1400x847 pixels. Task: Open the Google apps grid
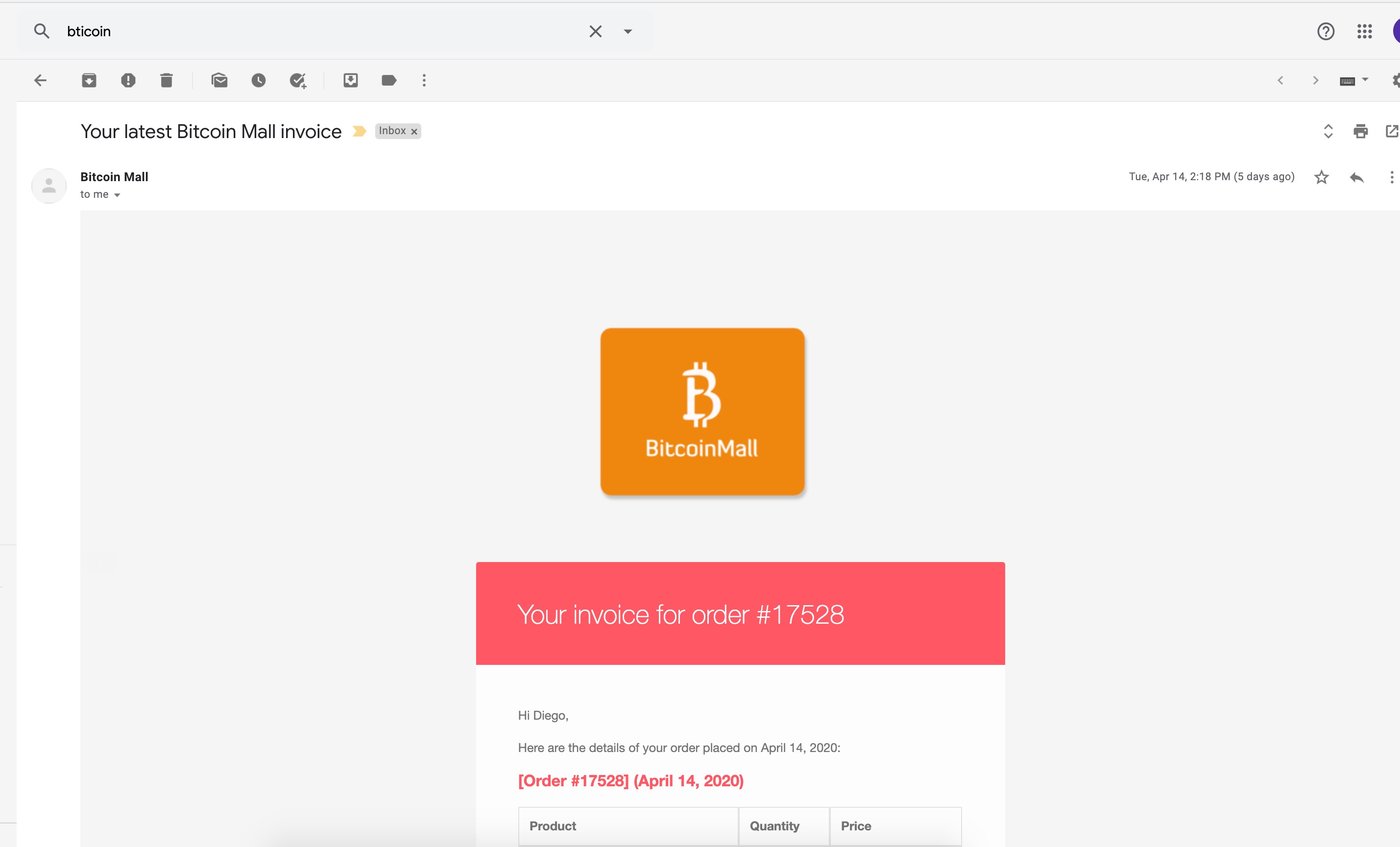click(1365, 31)
